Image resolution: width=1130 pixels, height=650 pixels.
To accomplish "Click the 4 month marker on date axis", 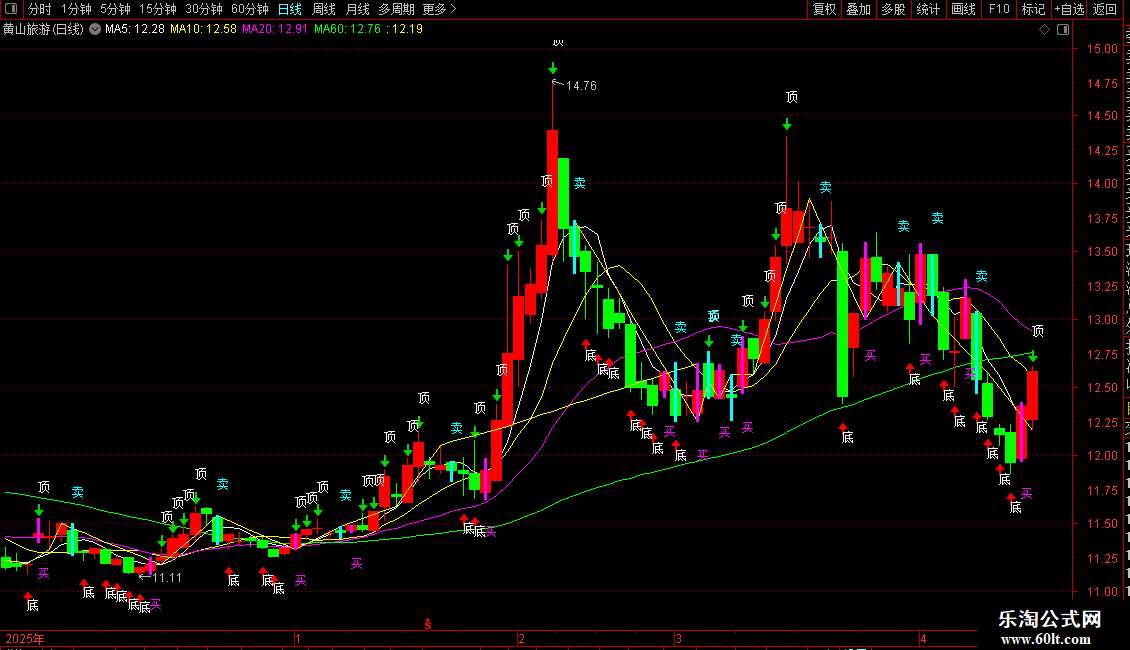I will pos(923,639).
